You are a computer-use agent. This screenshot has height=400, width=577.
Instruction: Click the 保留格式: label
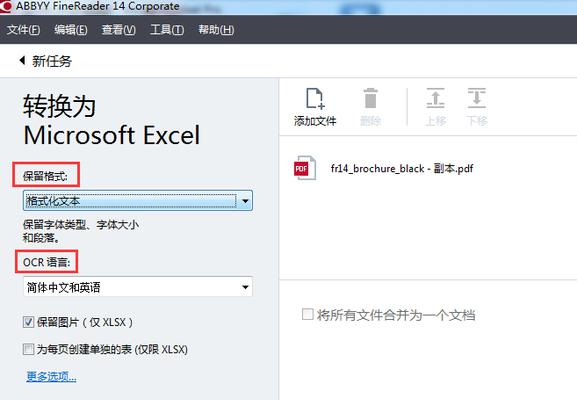point(45,176)
